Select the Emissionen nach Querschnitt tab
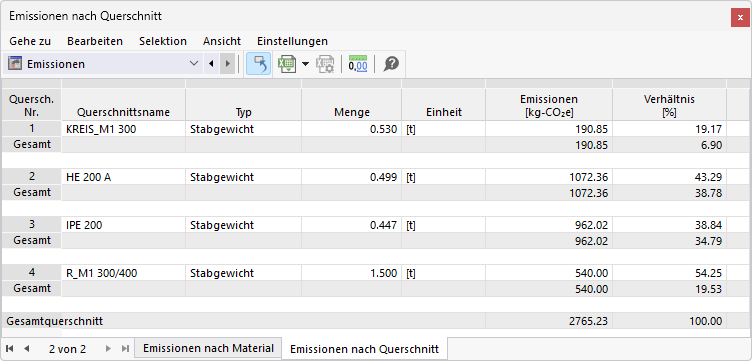The height and width of the screenshot is (361, 752). point(364,349)
